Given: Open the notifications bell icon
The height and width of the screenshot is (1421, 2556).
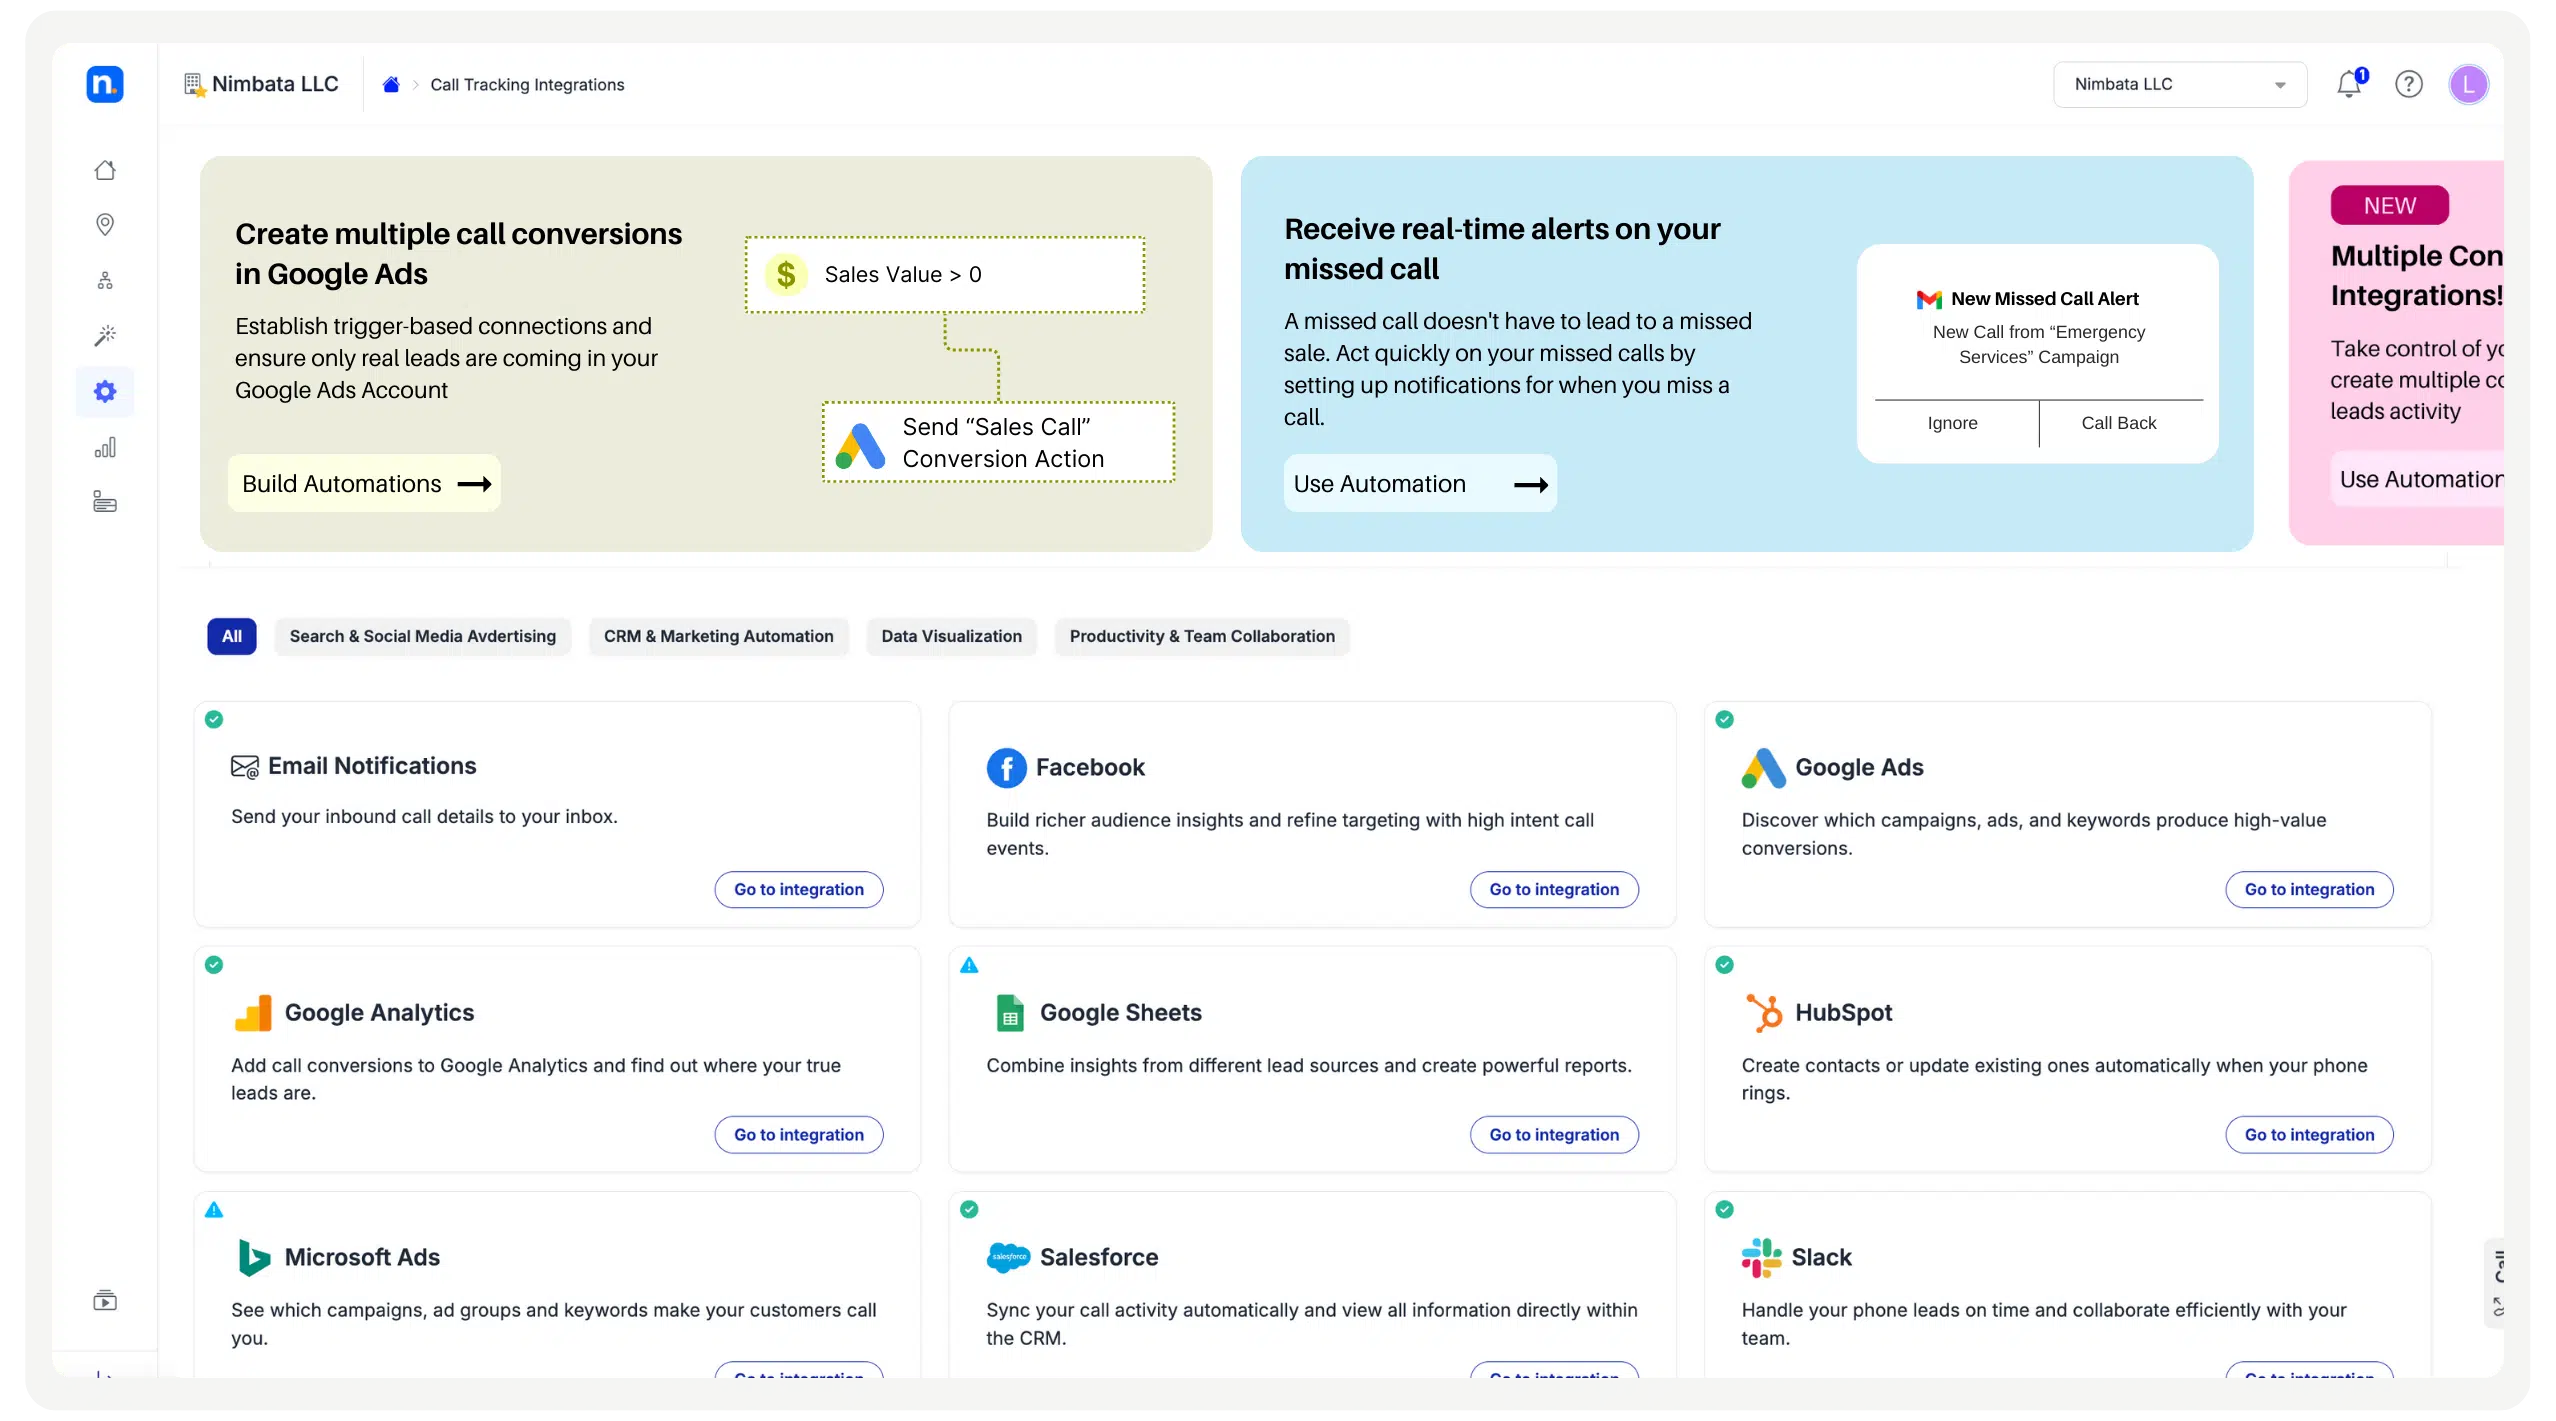Looking at the screenshot, I should [2349, 84].
